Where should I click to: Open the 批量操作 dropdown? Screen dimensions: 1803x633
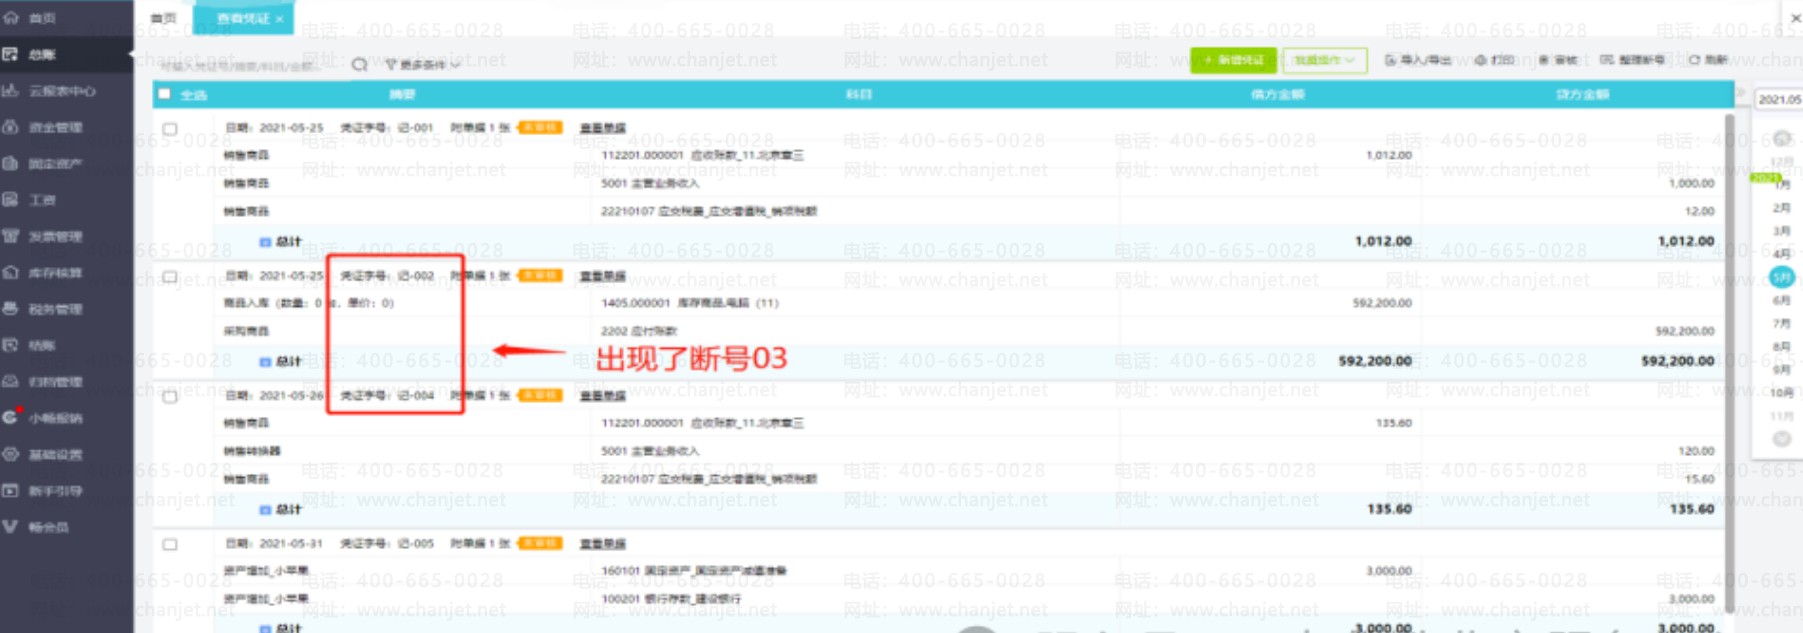pyautogui.click(x=1324, y=60)
